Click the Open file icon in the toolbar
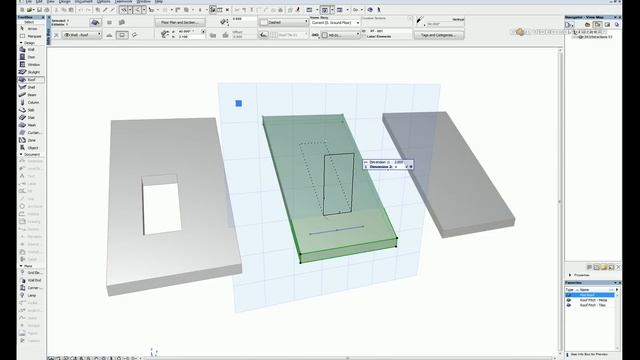640x360 pixels. [x=30, y=10]
